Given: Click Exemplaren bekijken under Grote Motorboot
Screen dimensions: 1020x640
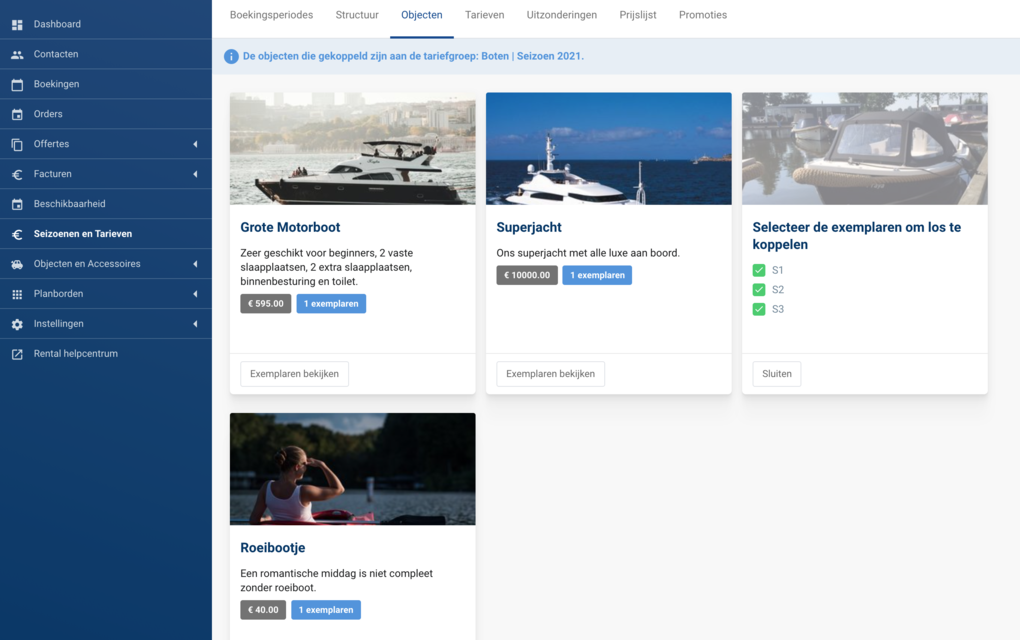Looking at the screenshot, I should pyautogui.click(x=294, y=374).
